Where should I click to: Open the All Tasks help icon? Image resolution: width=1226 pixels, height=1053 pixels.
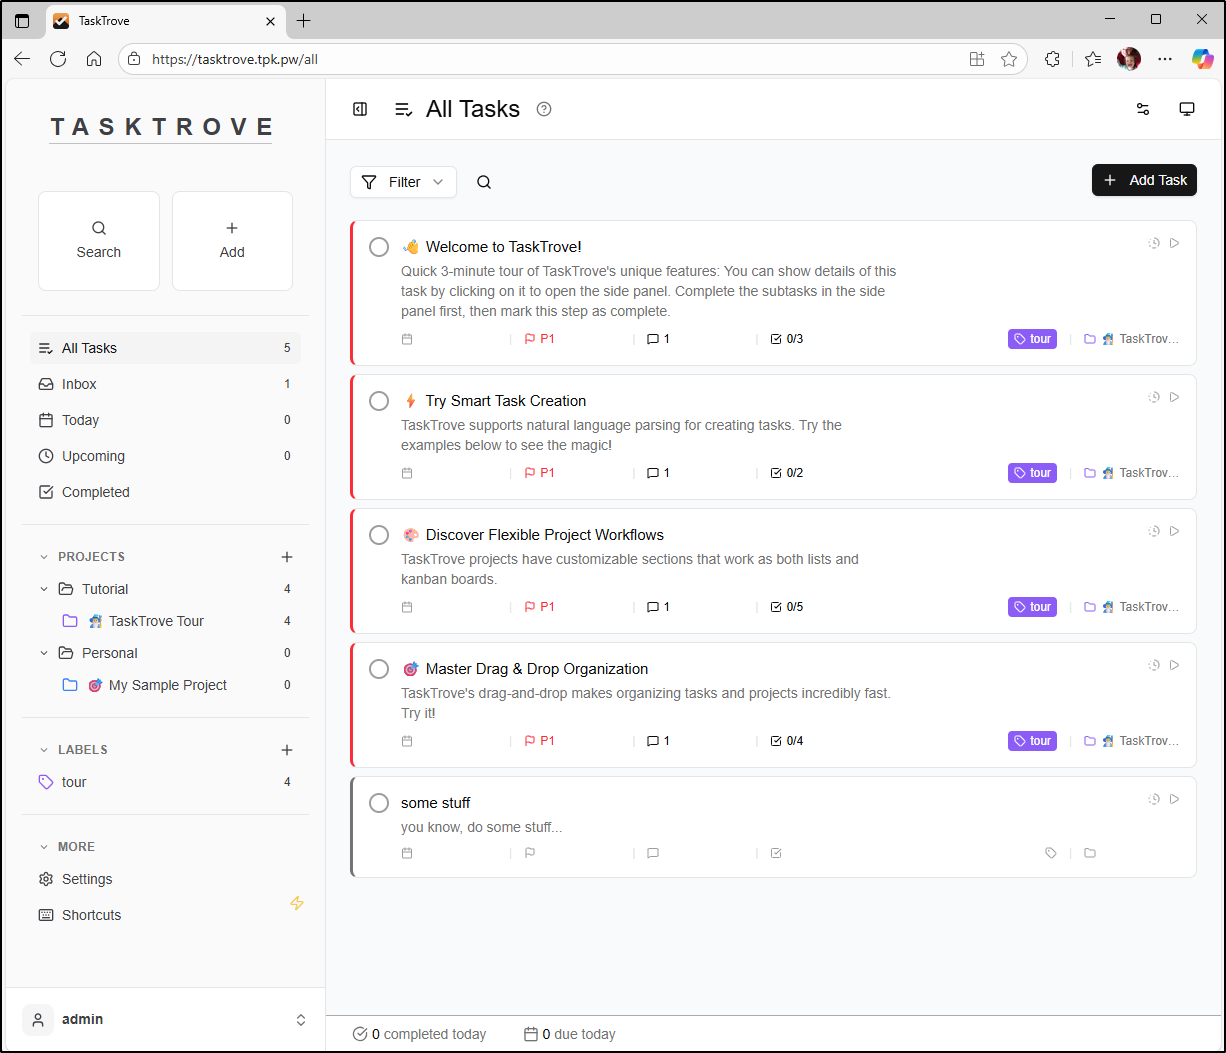pos(544,109)
